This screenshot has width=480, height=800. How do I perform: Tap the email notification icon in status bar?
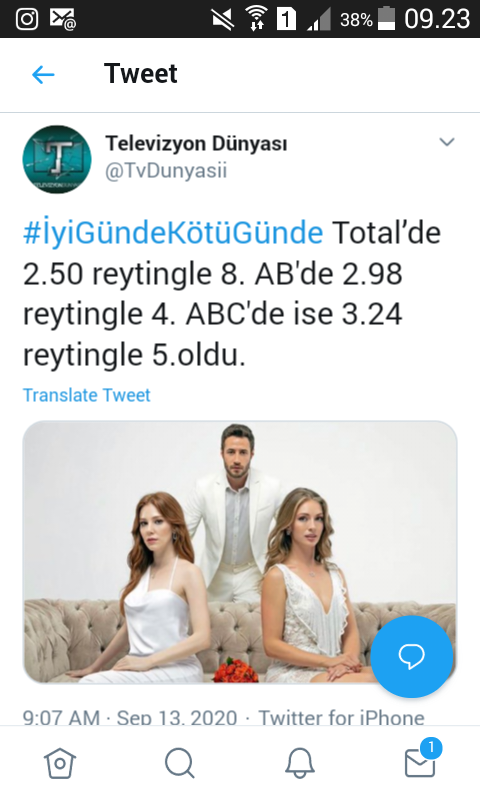tap(63, 19)
